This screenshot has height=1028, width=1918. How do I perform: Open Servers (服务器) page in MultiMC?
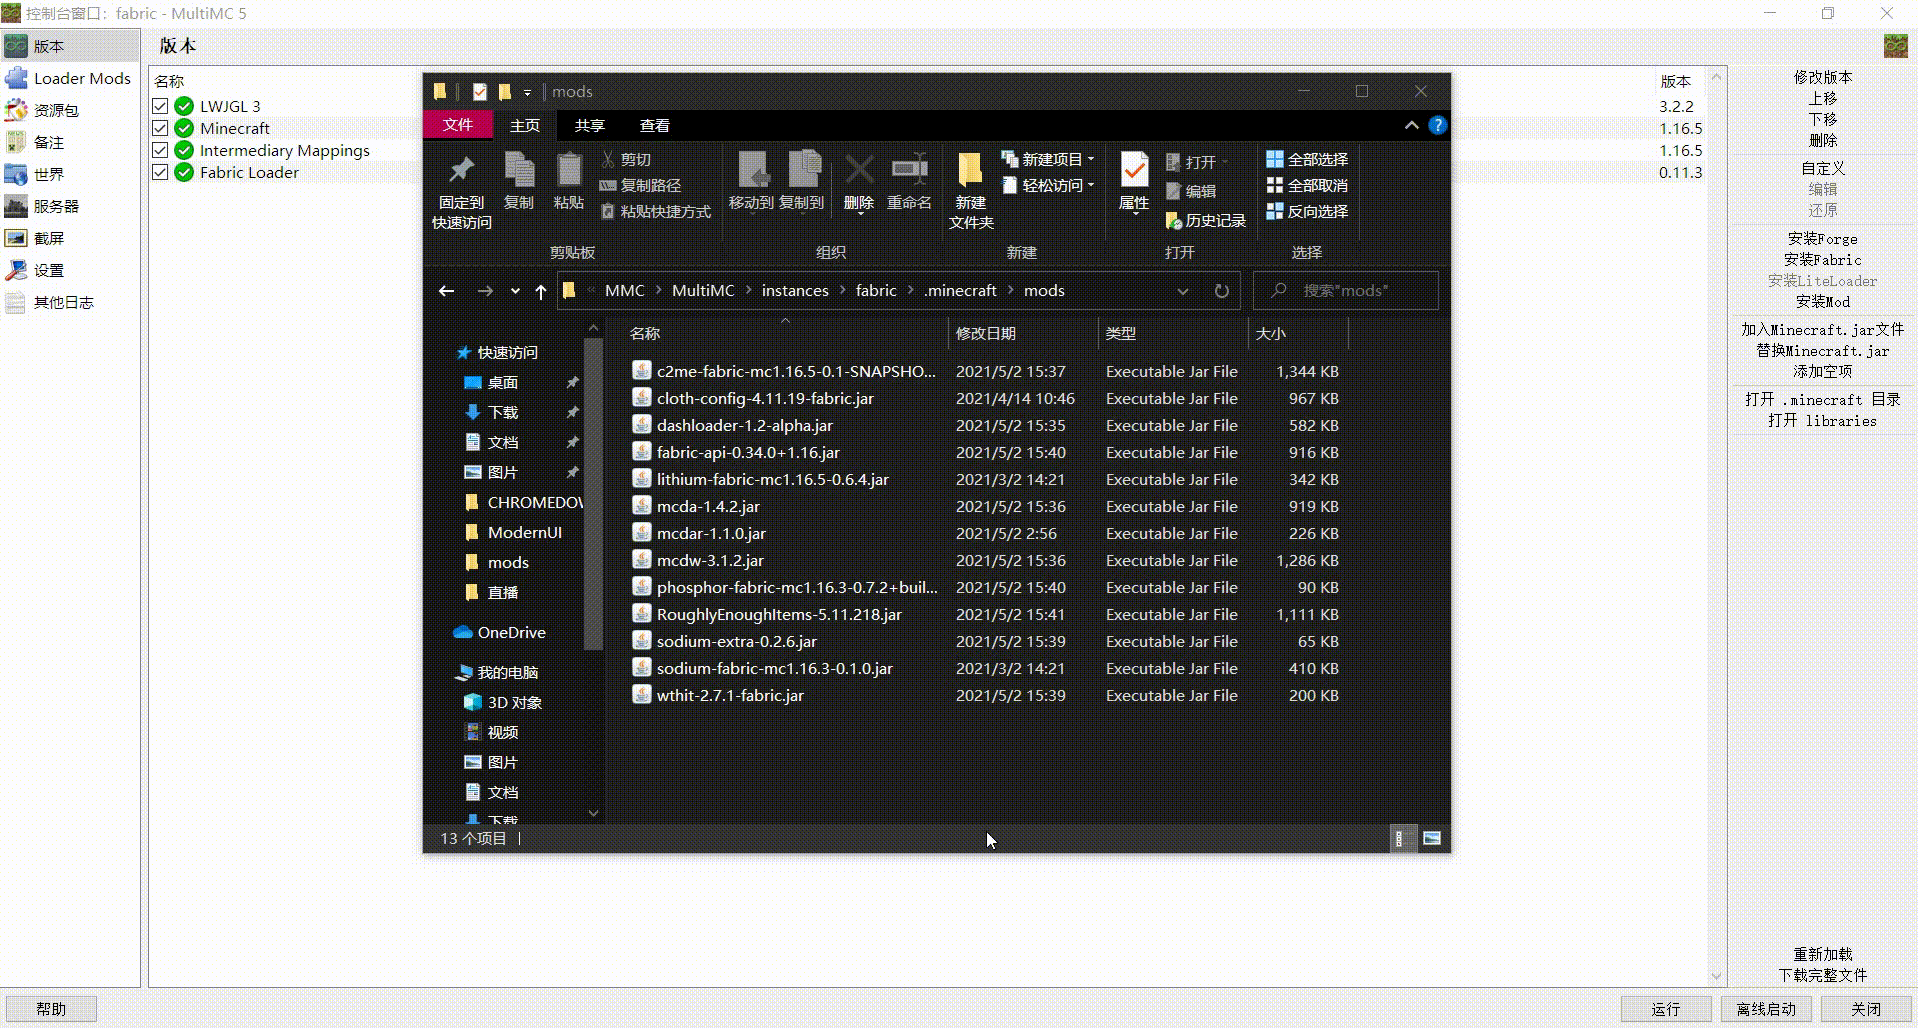pos(69,206)
